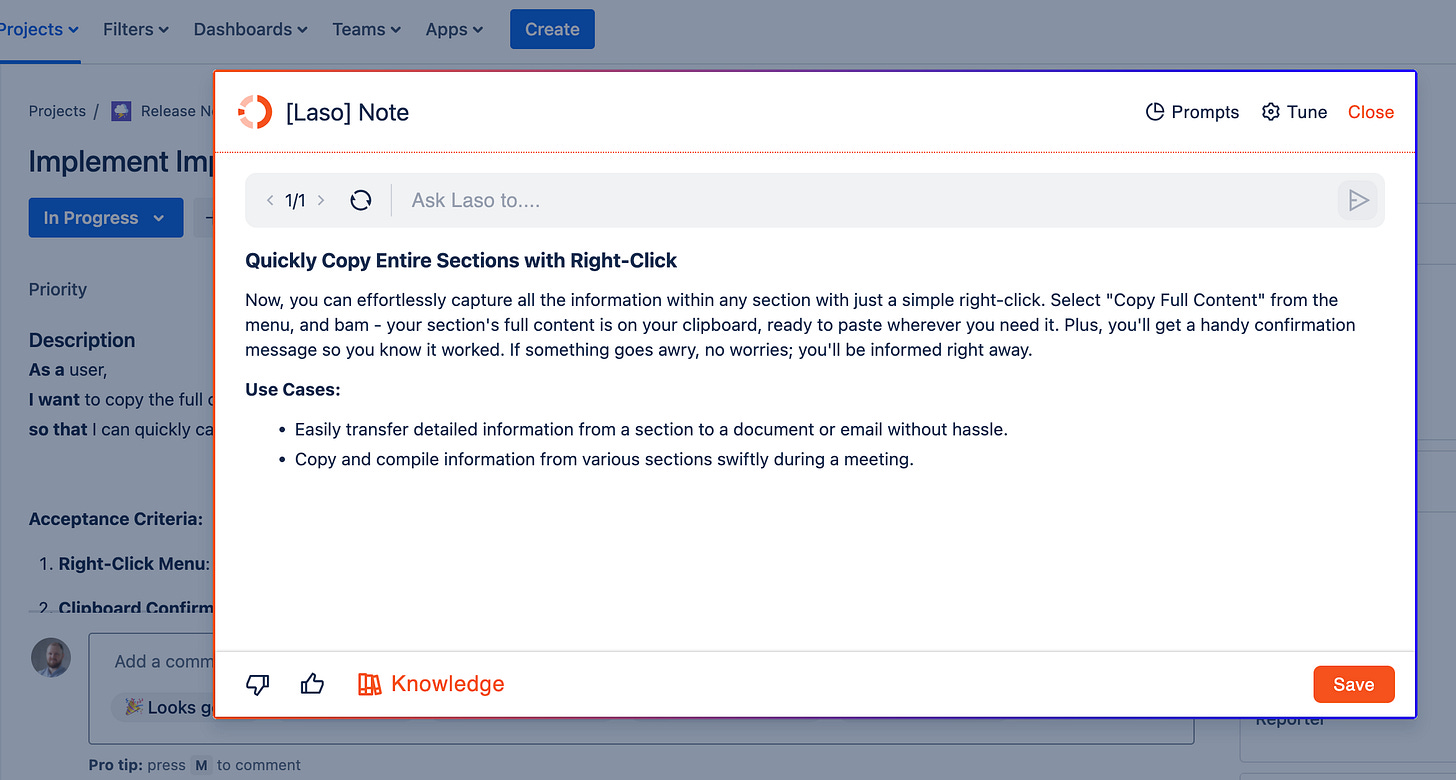Screen dimensions: 1456x780
Task: Open Tune settings gear icon
Action: tap(1271, 112)
